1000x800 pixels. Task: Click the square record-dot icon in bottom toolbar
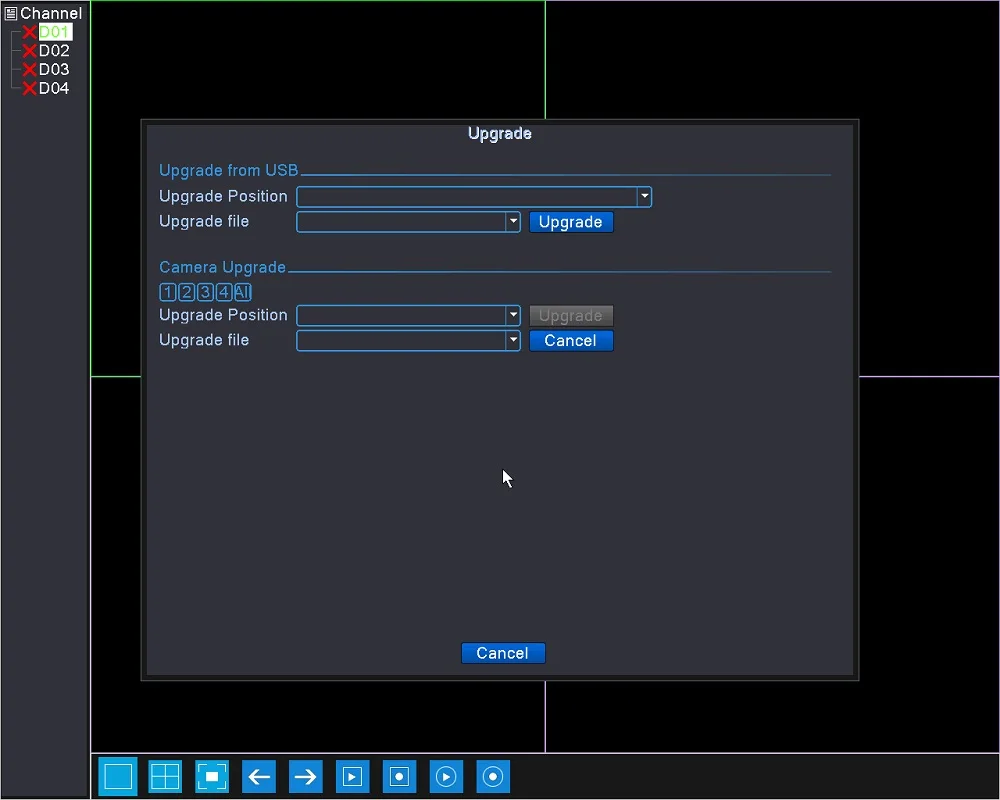[399, 776]
